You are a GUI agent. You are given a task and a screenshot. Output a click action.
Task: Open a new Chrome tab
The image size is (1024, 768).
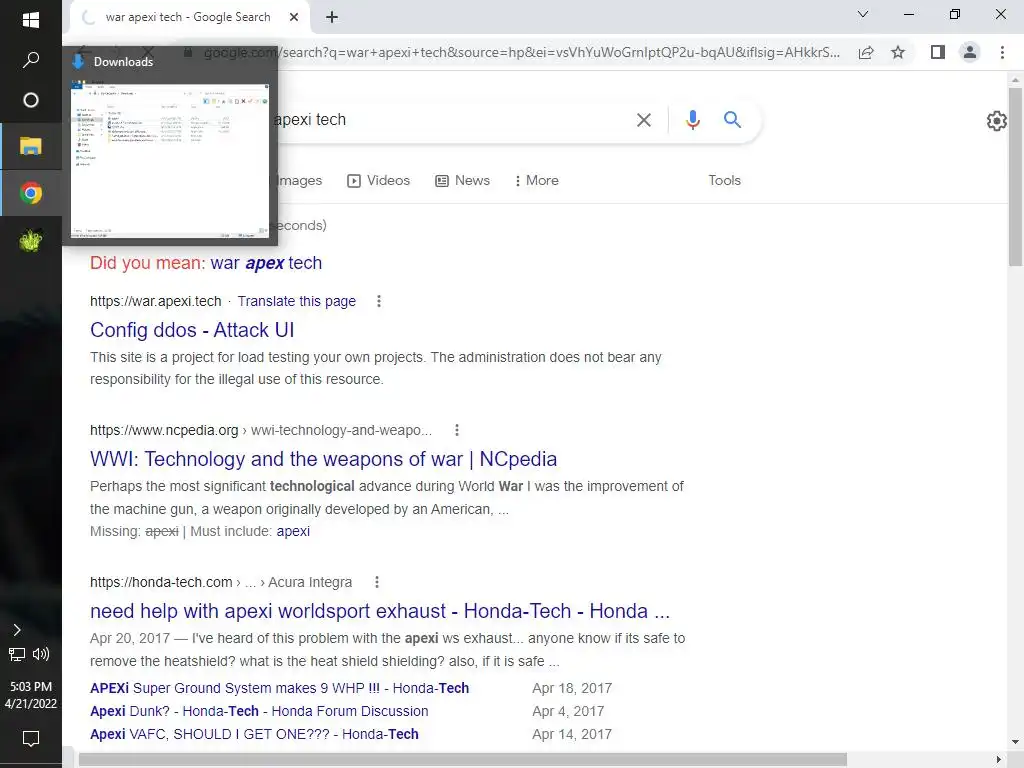click(332, 17)
